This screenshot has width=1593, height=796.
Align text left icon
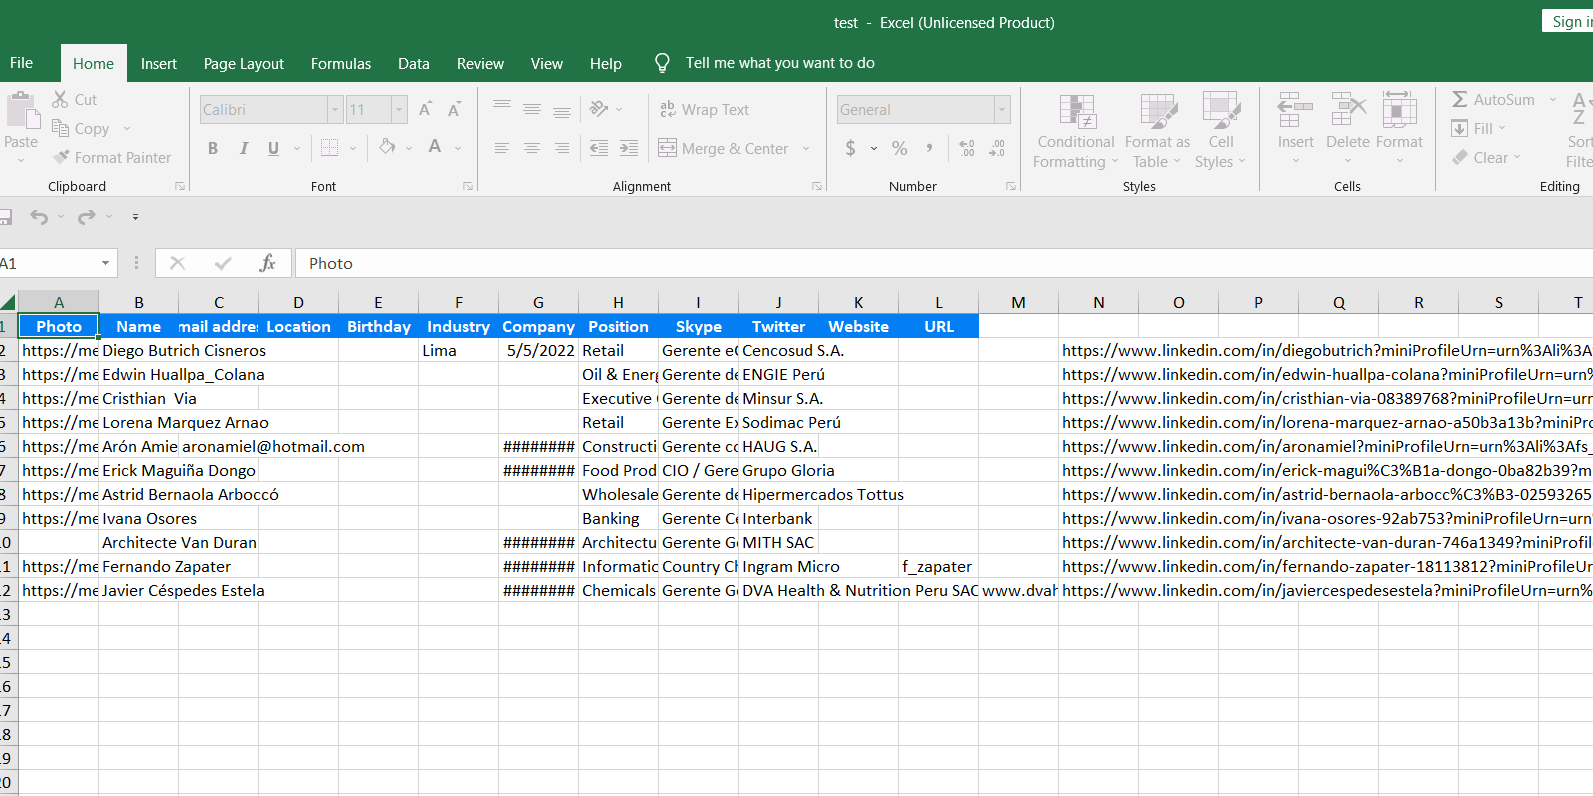pos(502,148)
